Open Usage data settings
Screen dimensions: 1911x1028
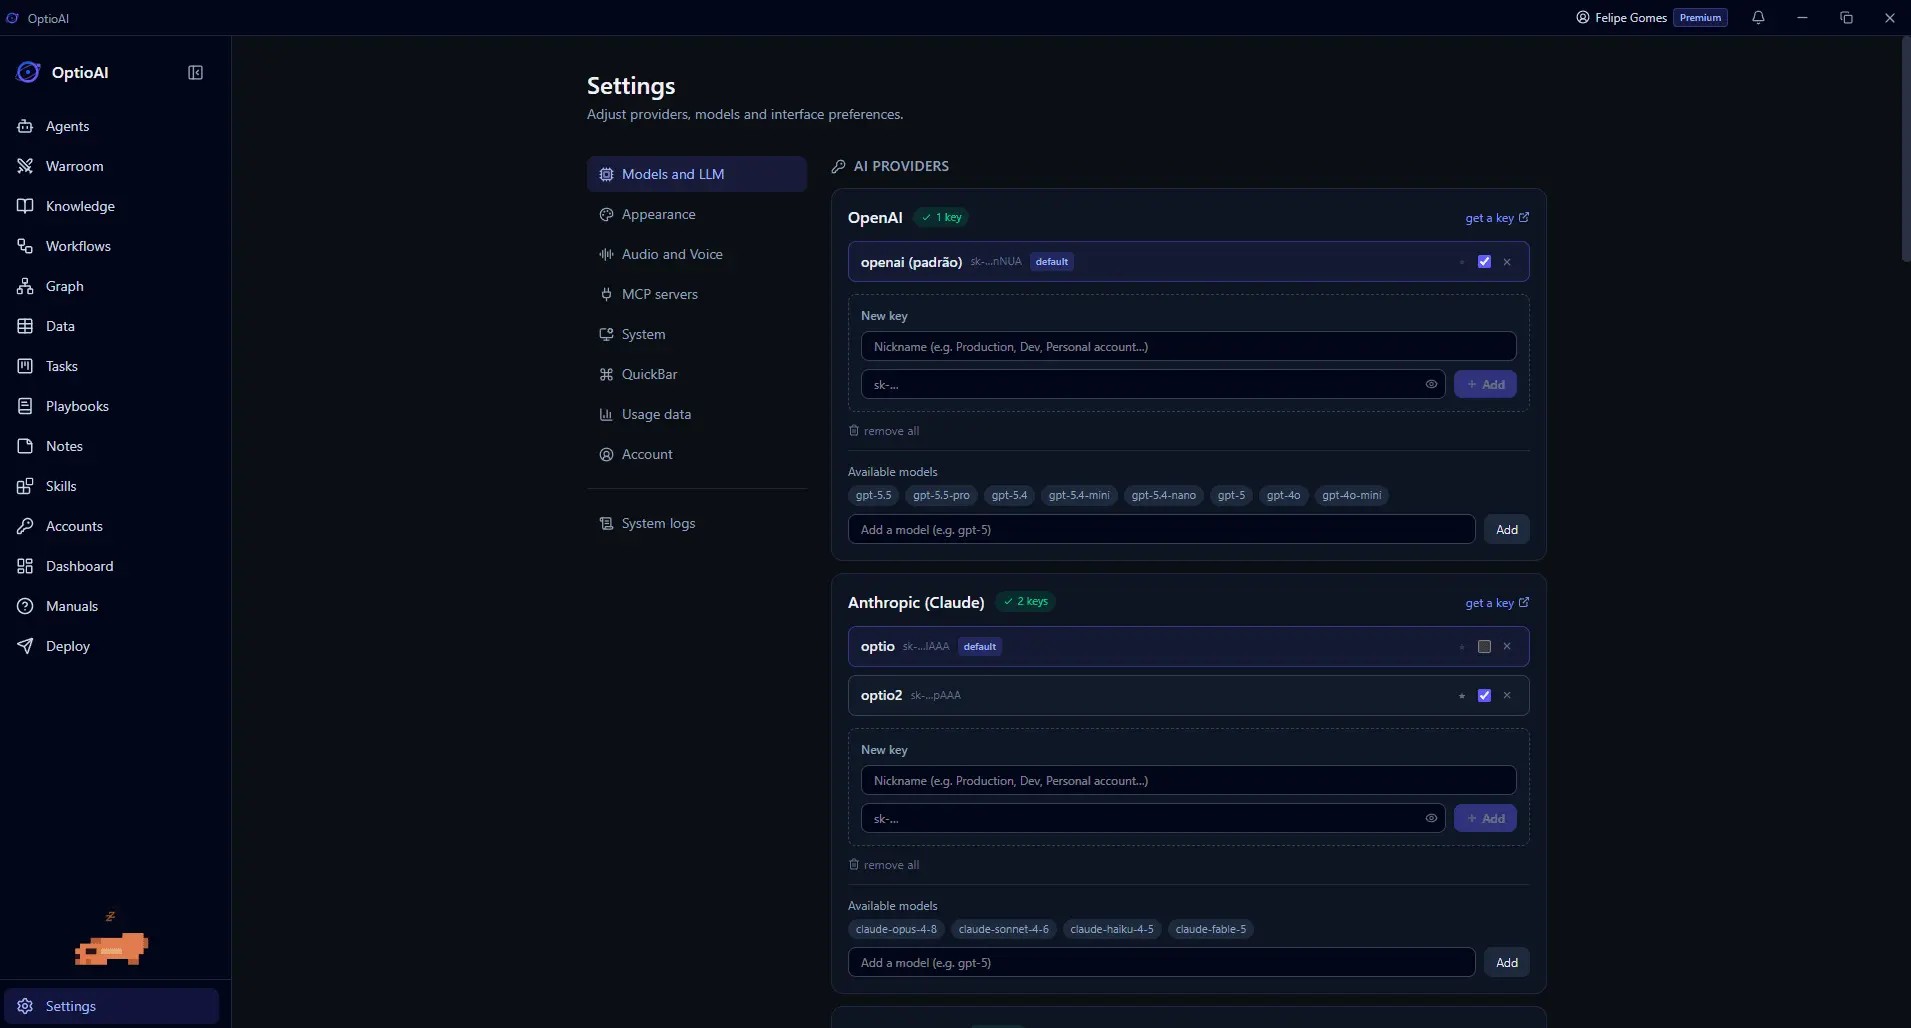tap(697, 414)
